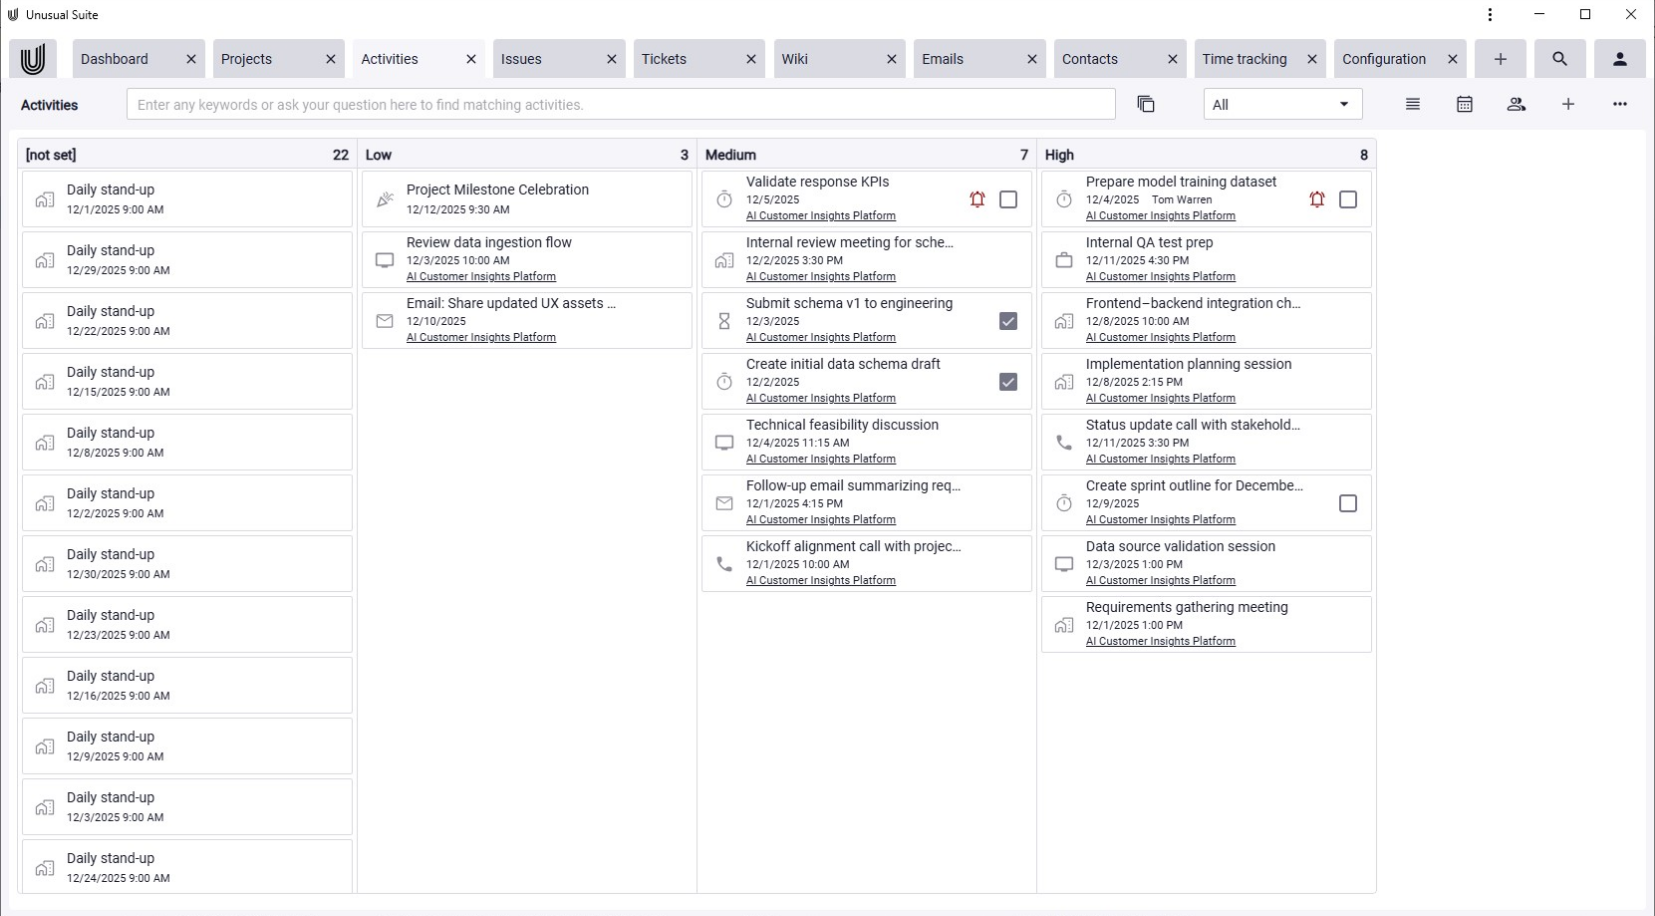Open AI Customer Insights Platform link on Requirements gathering meeting
The height and width of the screenshot is (916, 1655).
pyautogui.click(x=1162, y=641)
